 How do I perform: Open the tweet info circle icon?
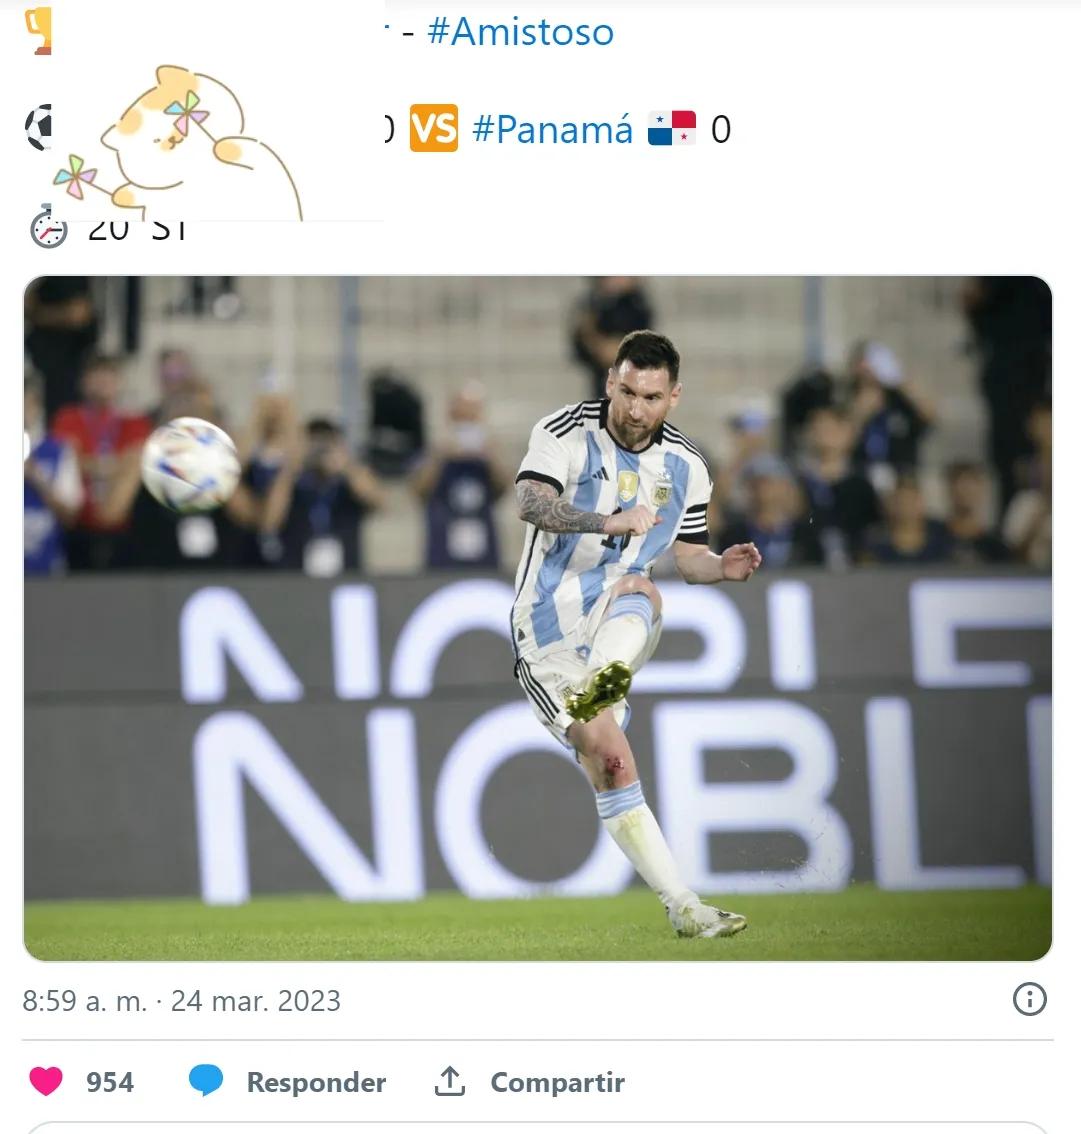click(1030, 999)
